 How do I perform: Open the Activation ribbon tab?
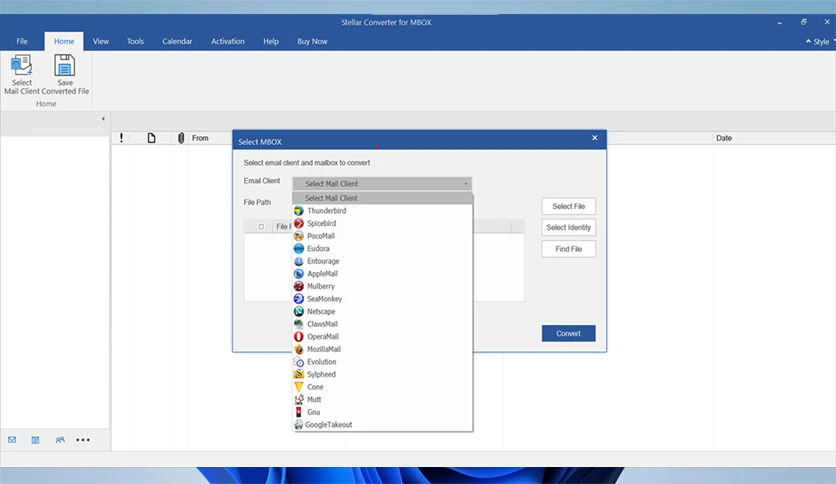228,41
